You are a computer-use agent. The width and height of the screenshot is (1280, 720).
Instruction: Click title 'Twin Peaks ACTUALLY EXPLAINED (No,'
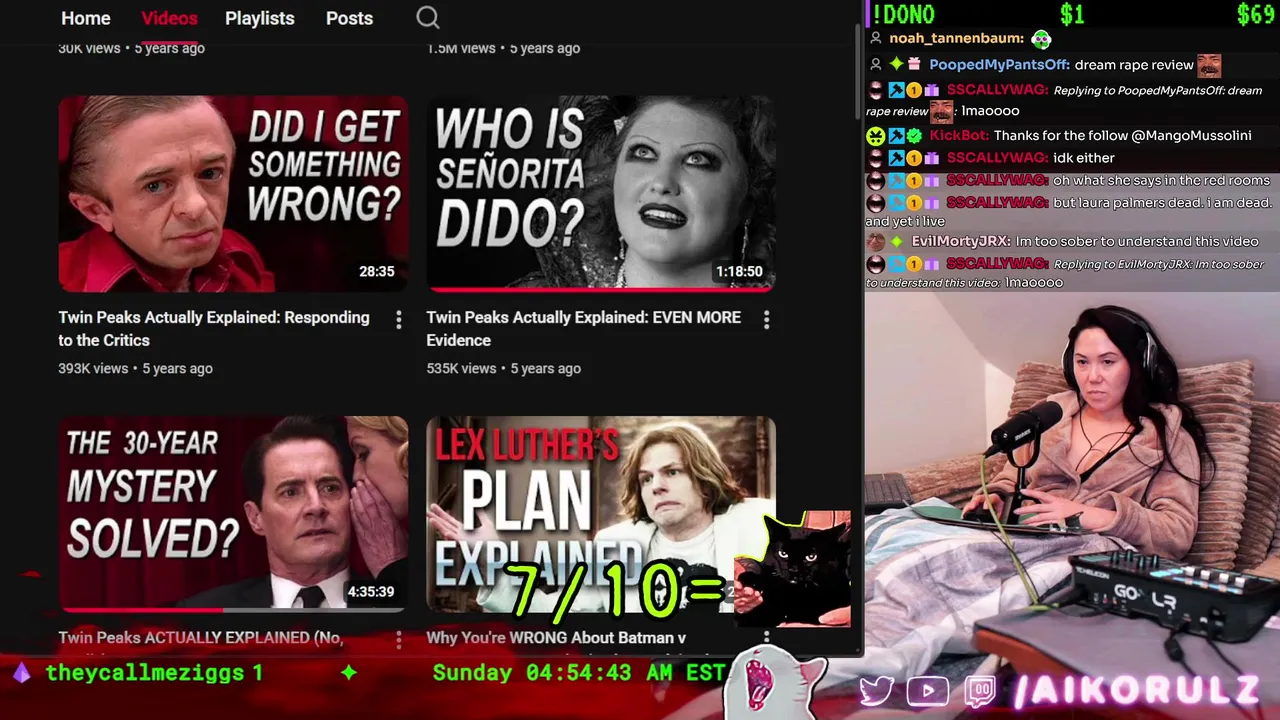200,637
